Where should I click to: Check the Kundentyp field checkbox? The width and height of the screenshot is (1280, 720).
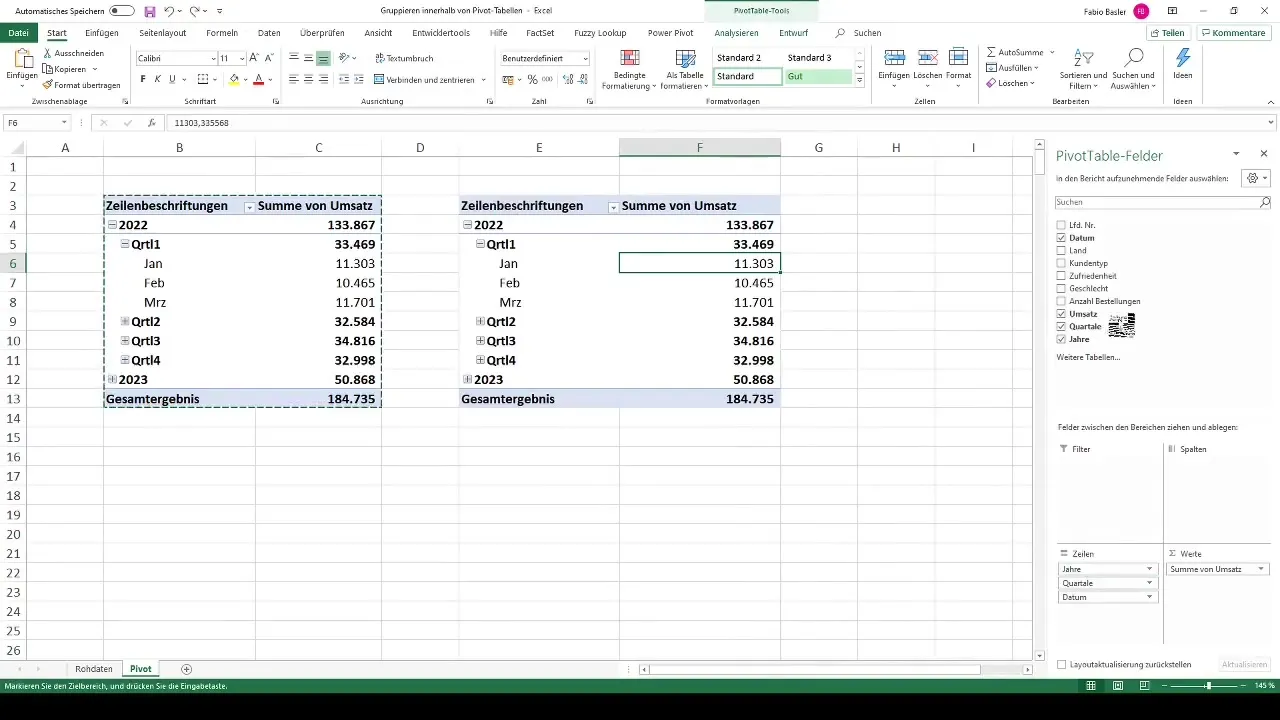click(1062, 263)
